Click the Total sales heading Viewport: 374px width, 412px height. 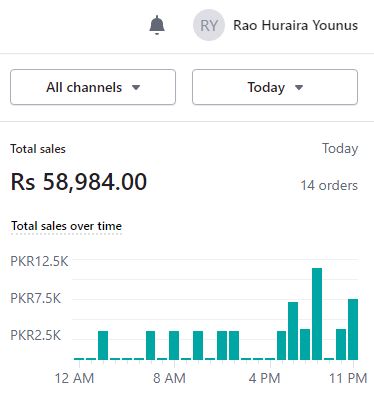click(38, 149)
